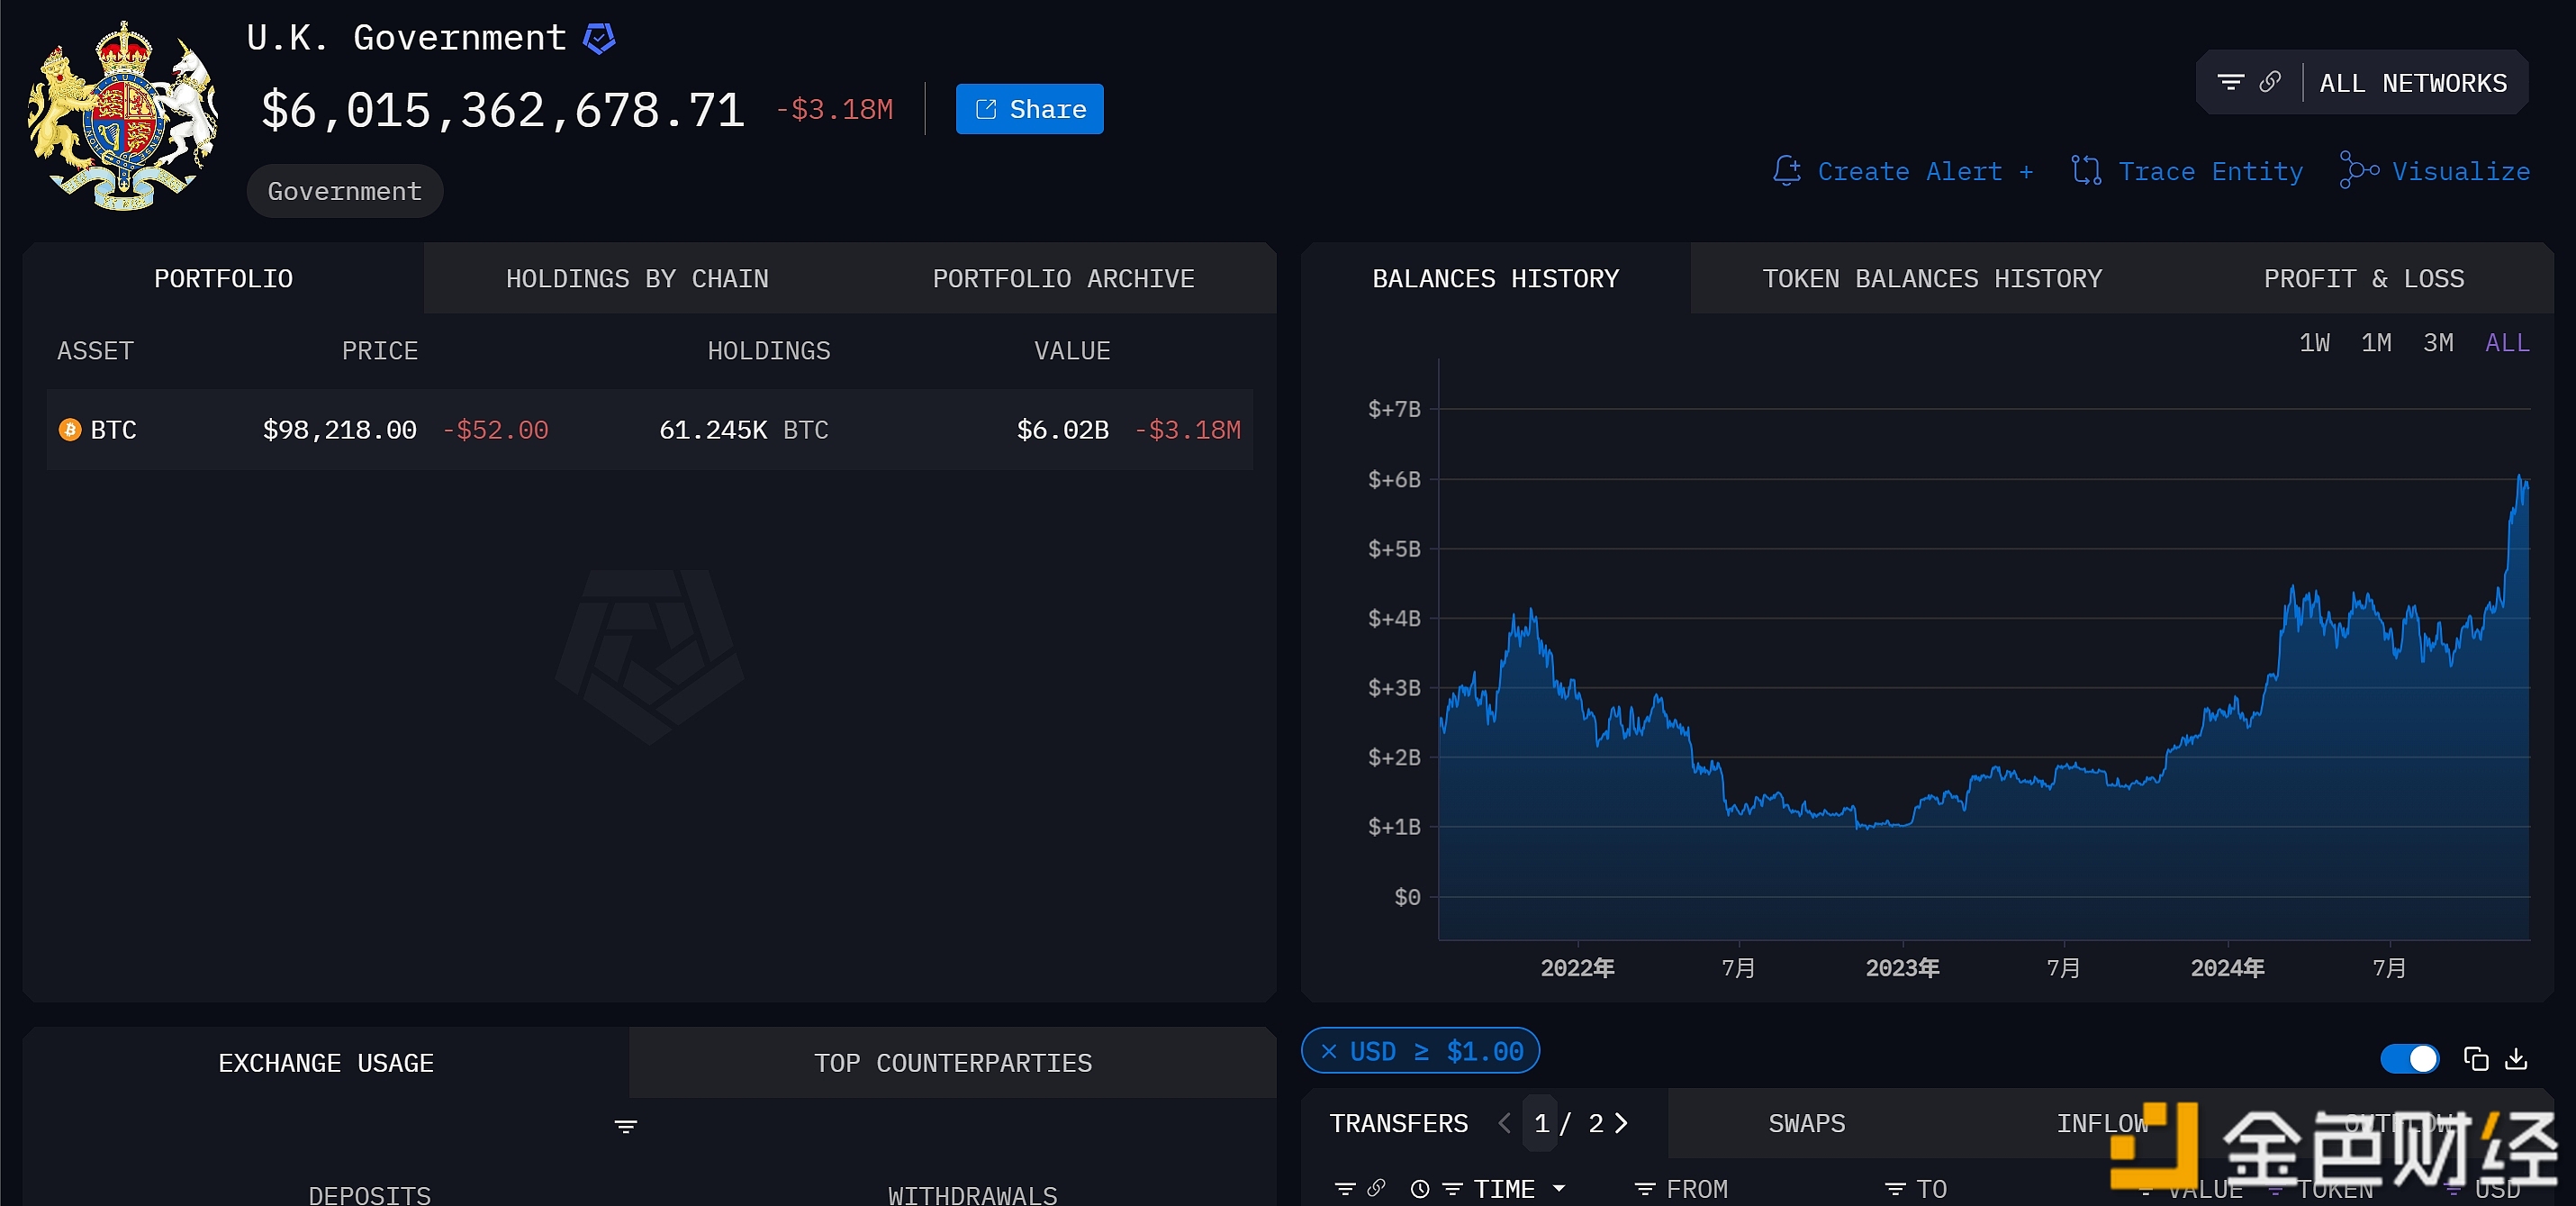
Task: Click the Visualize graph icon
Action: pyautogui.click(x=2359, y=170)
